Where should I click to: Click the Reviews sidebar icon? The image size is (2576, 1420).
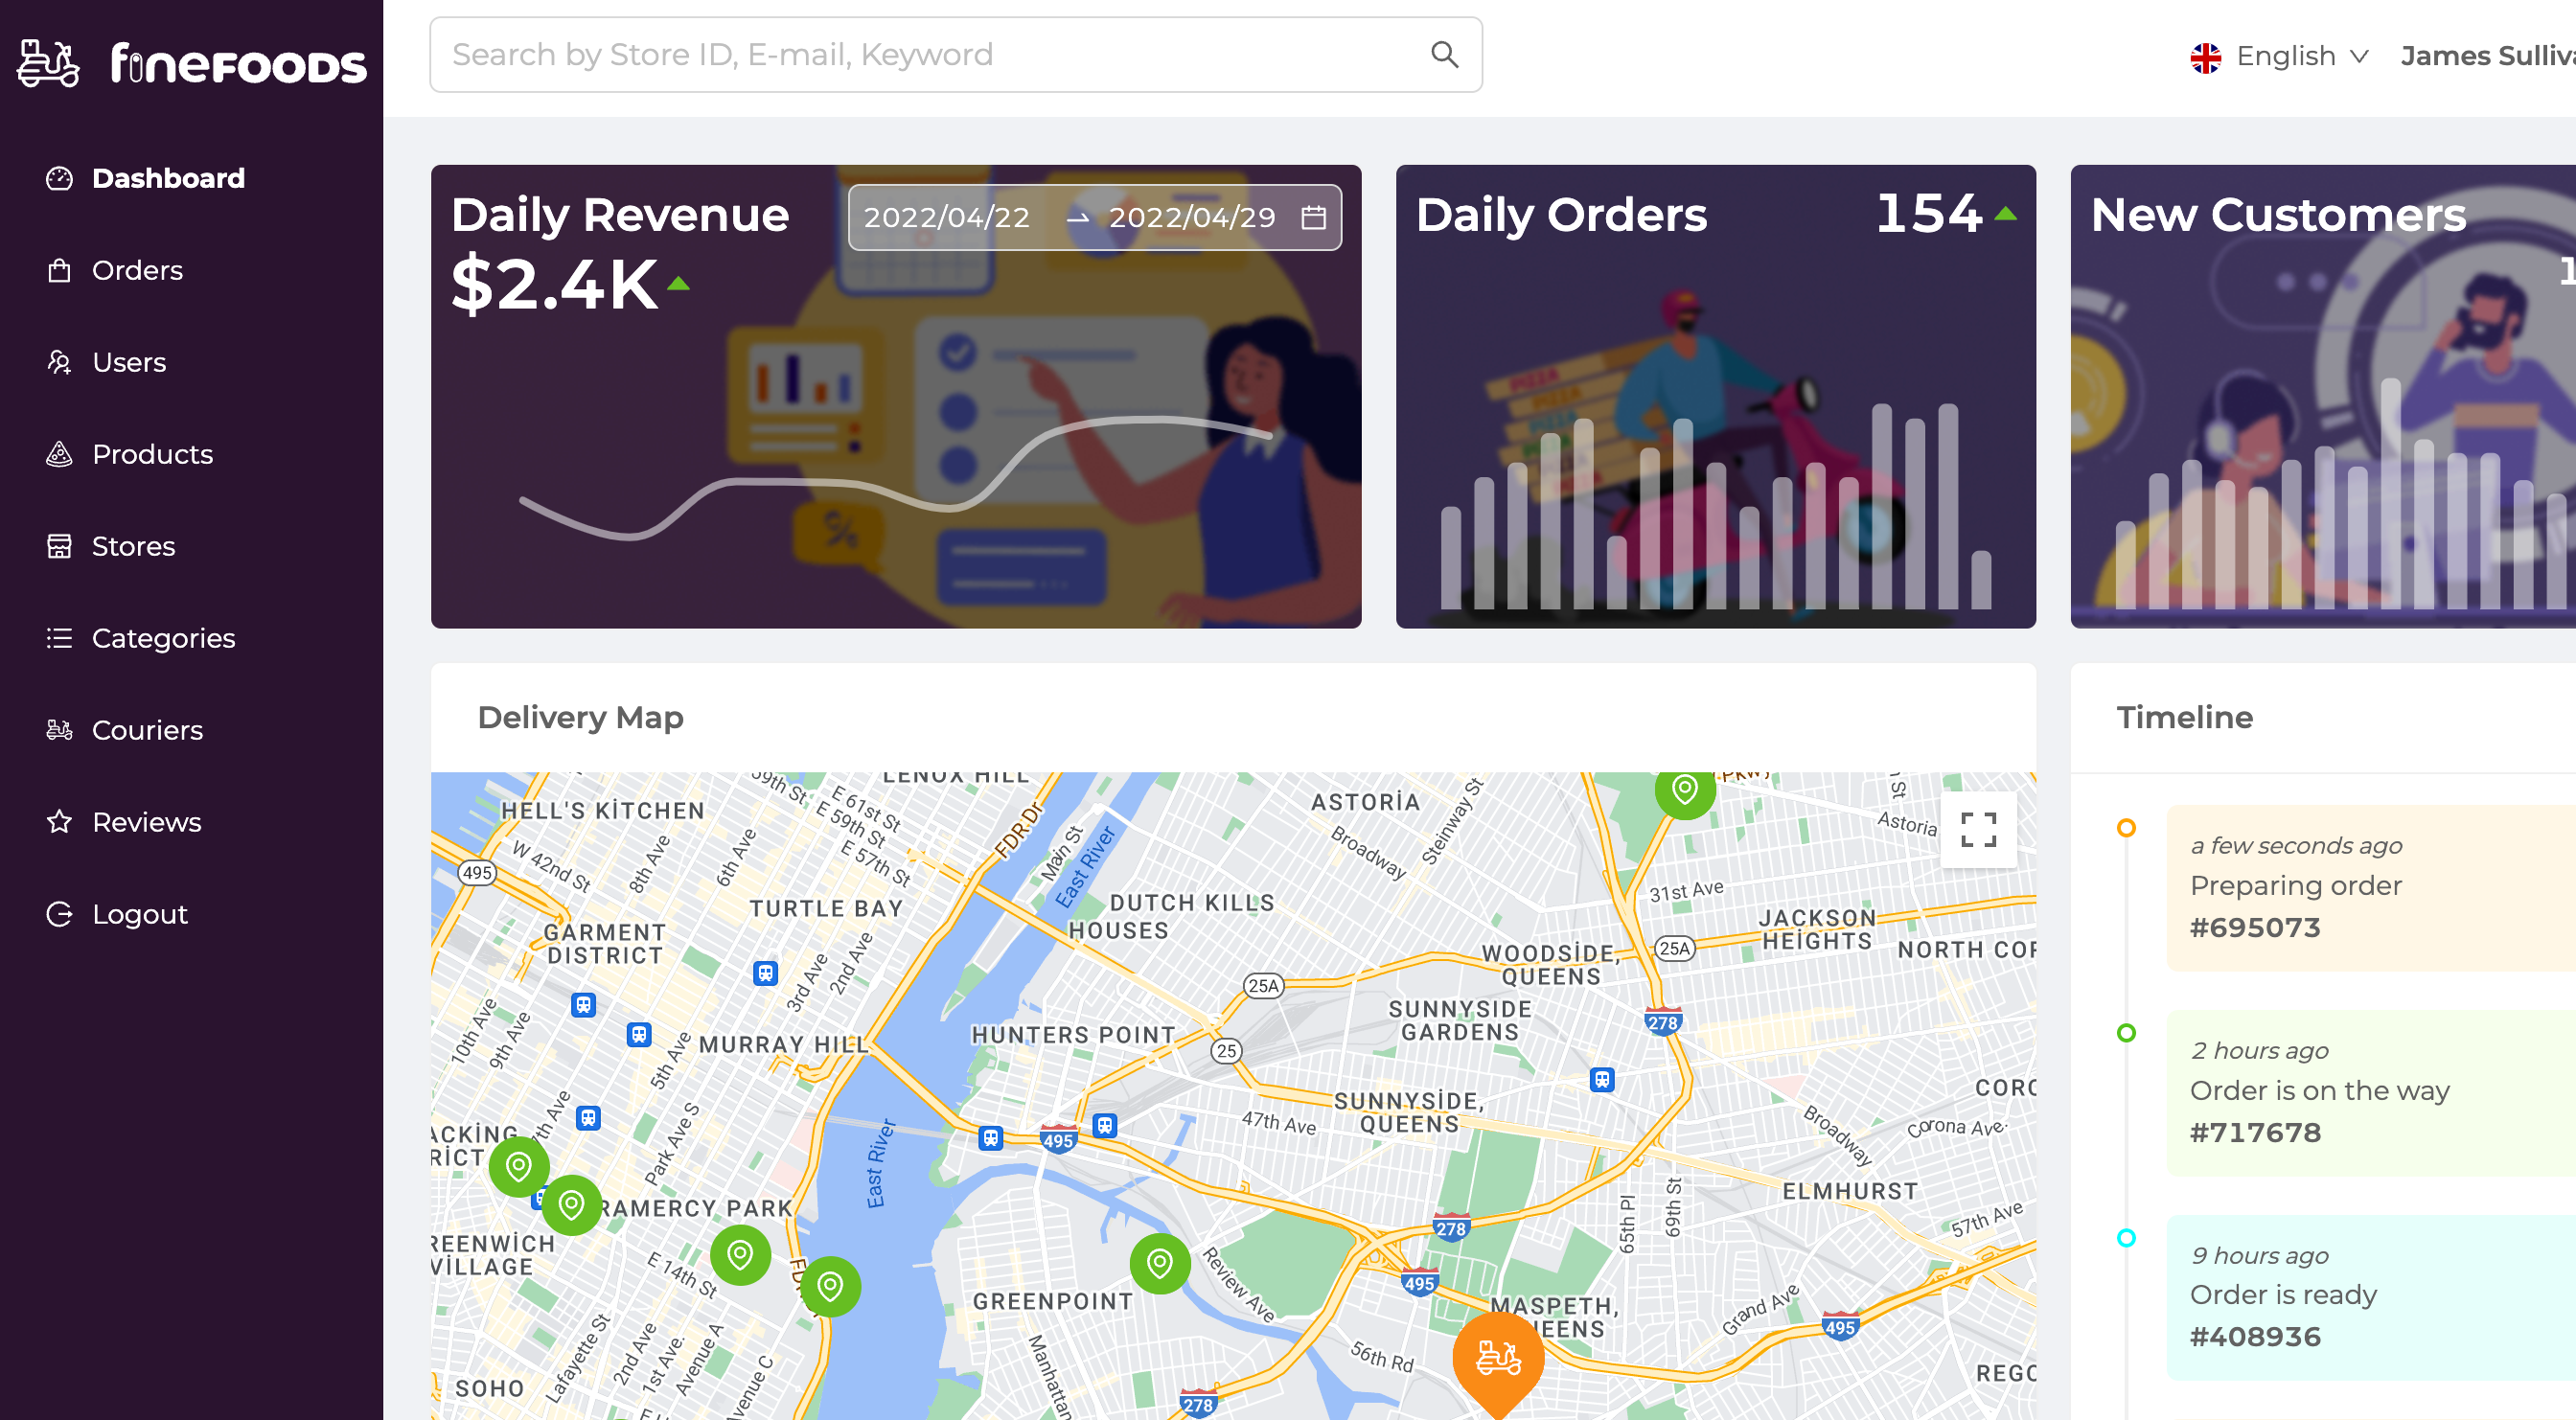61,820
